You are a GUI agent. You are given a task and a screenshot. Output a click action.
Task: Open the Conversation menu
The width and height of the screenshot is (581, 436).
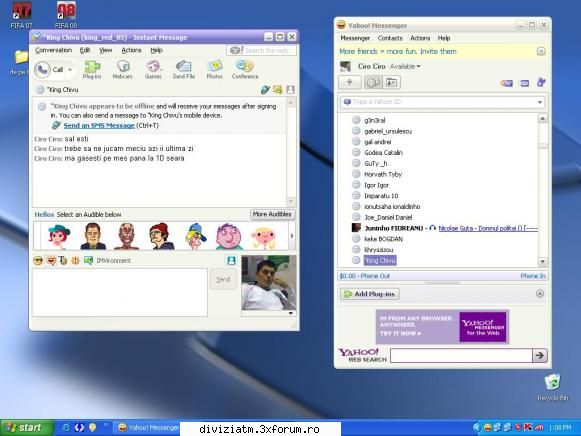[x=53, y=50]
